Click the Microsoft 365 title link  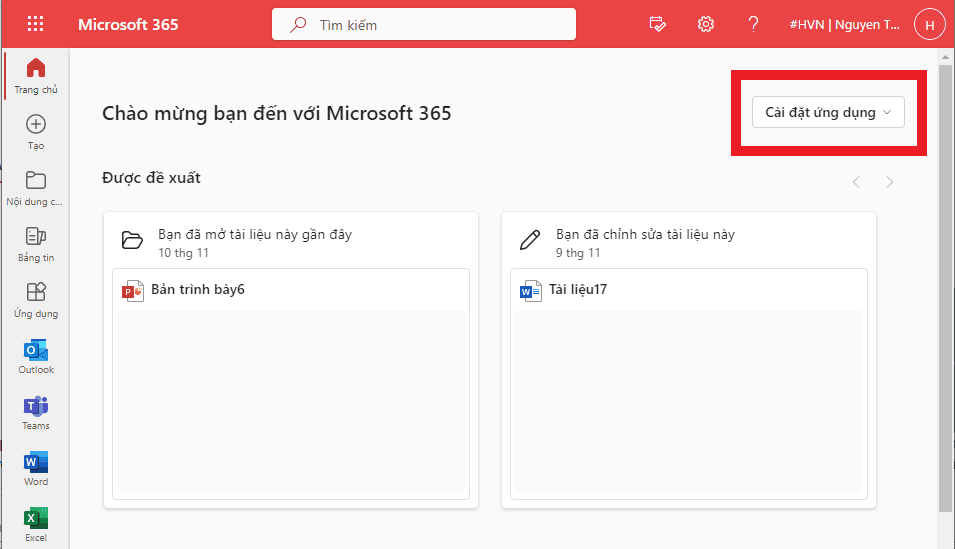point(128,24)
